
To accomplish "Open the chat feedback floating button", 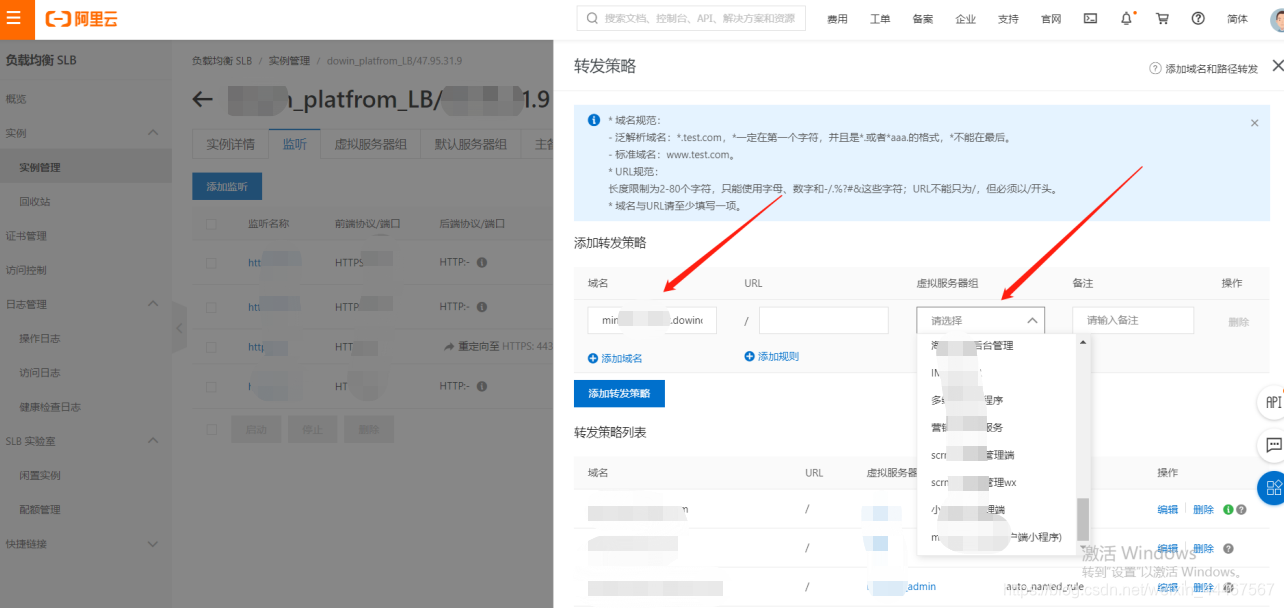I will click(x=1272, y=445).
